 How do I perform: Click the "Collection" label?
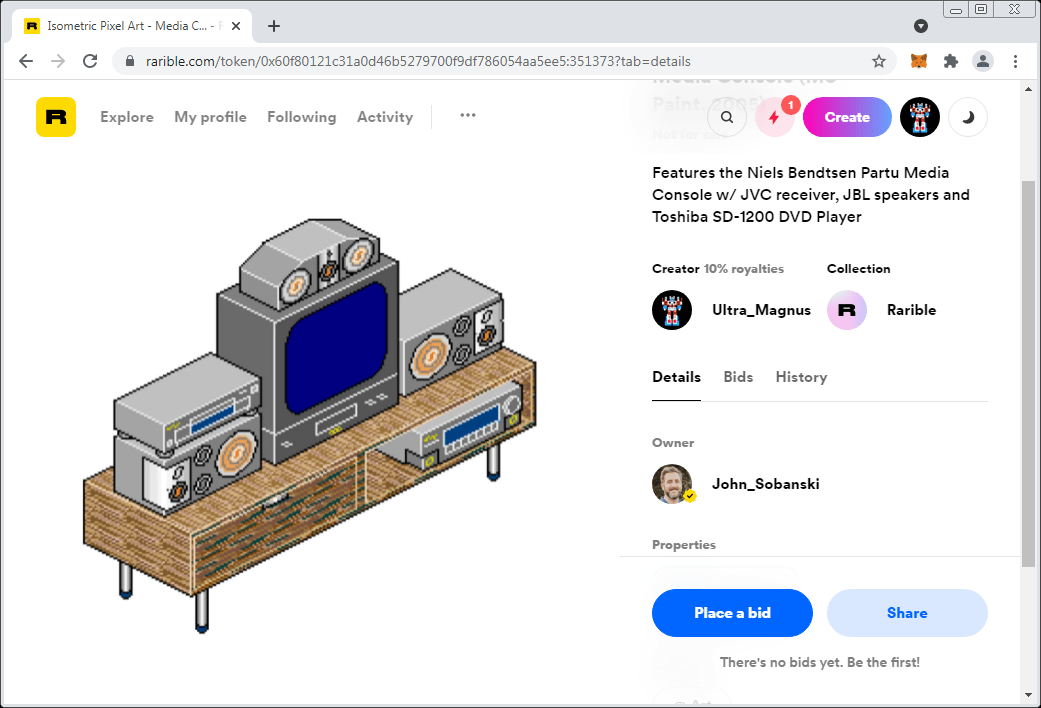coord(858,269)
